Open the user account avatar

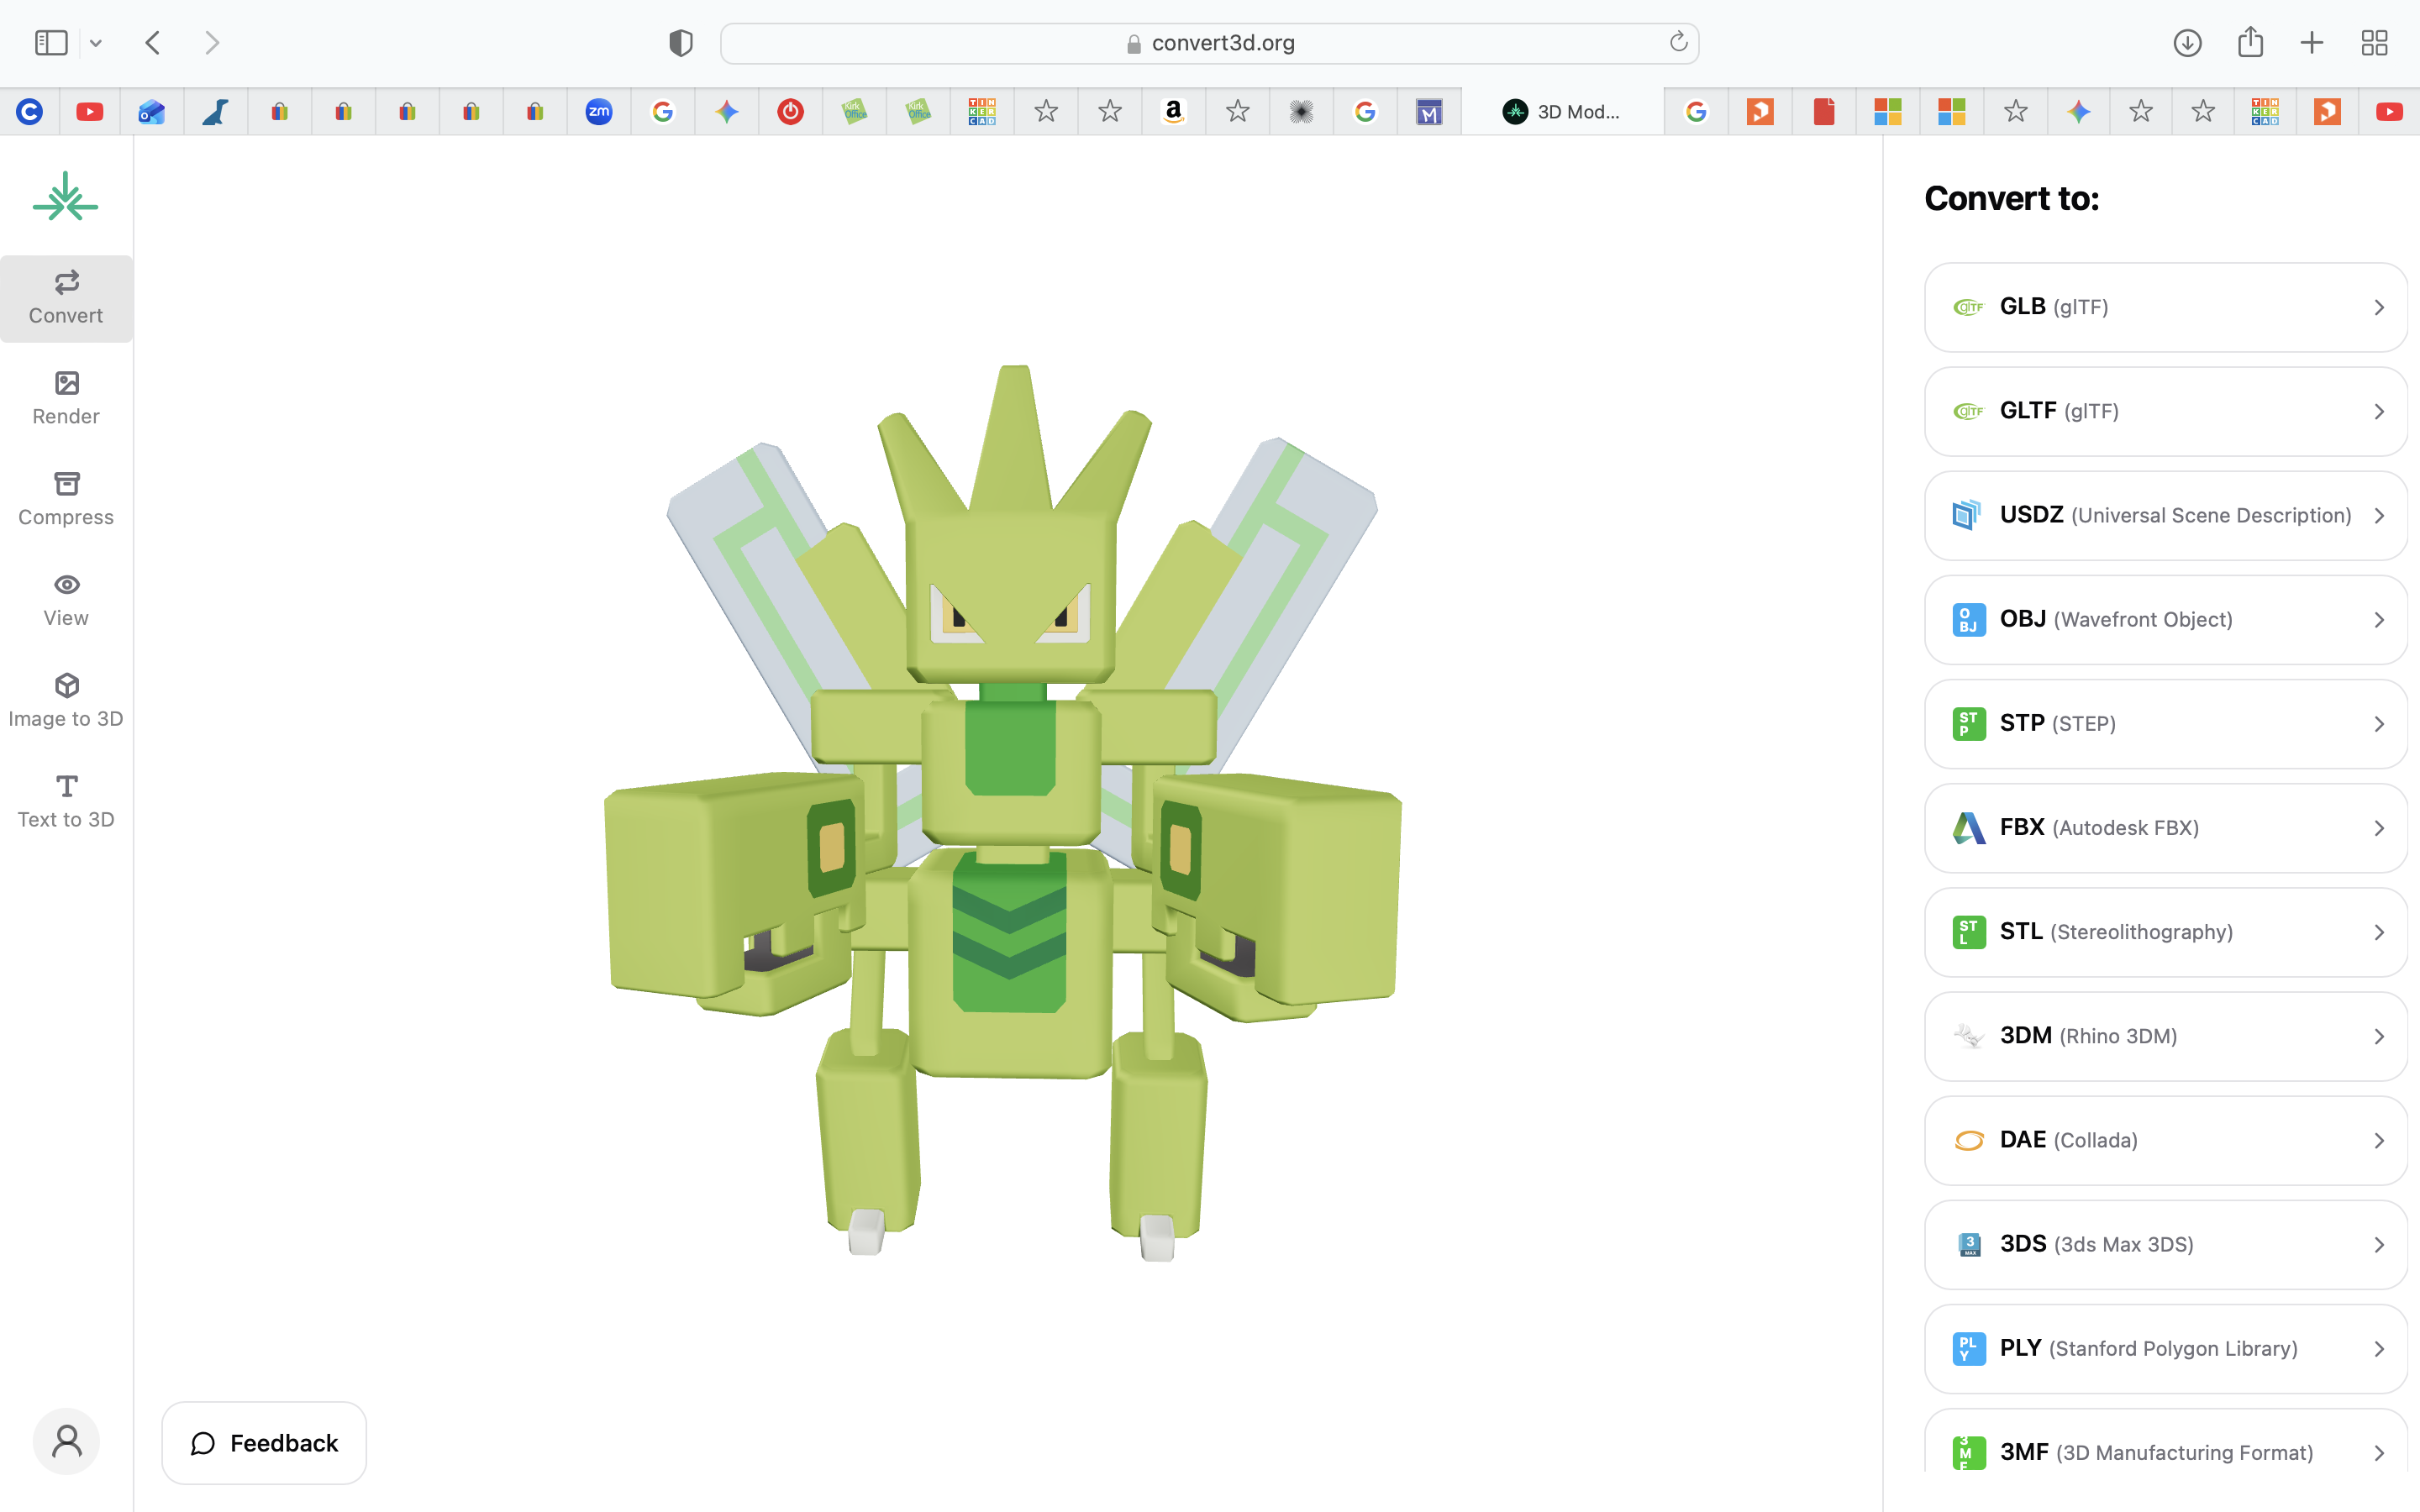(x=66, y=1441)
